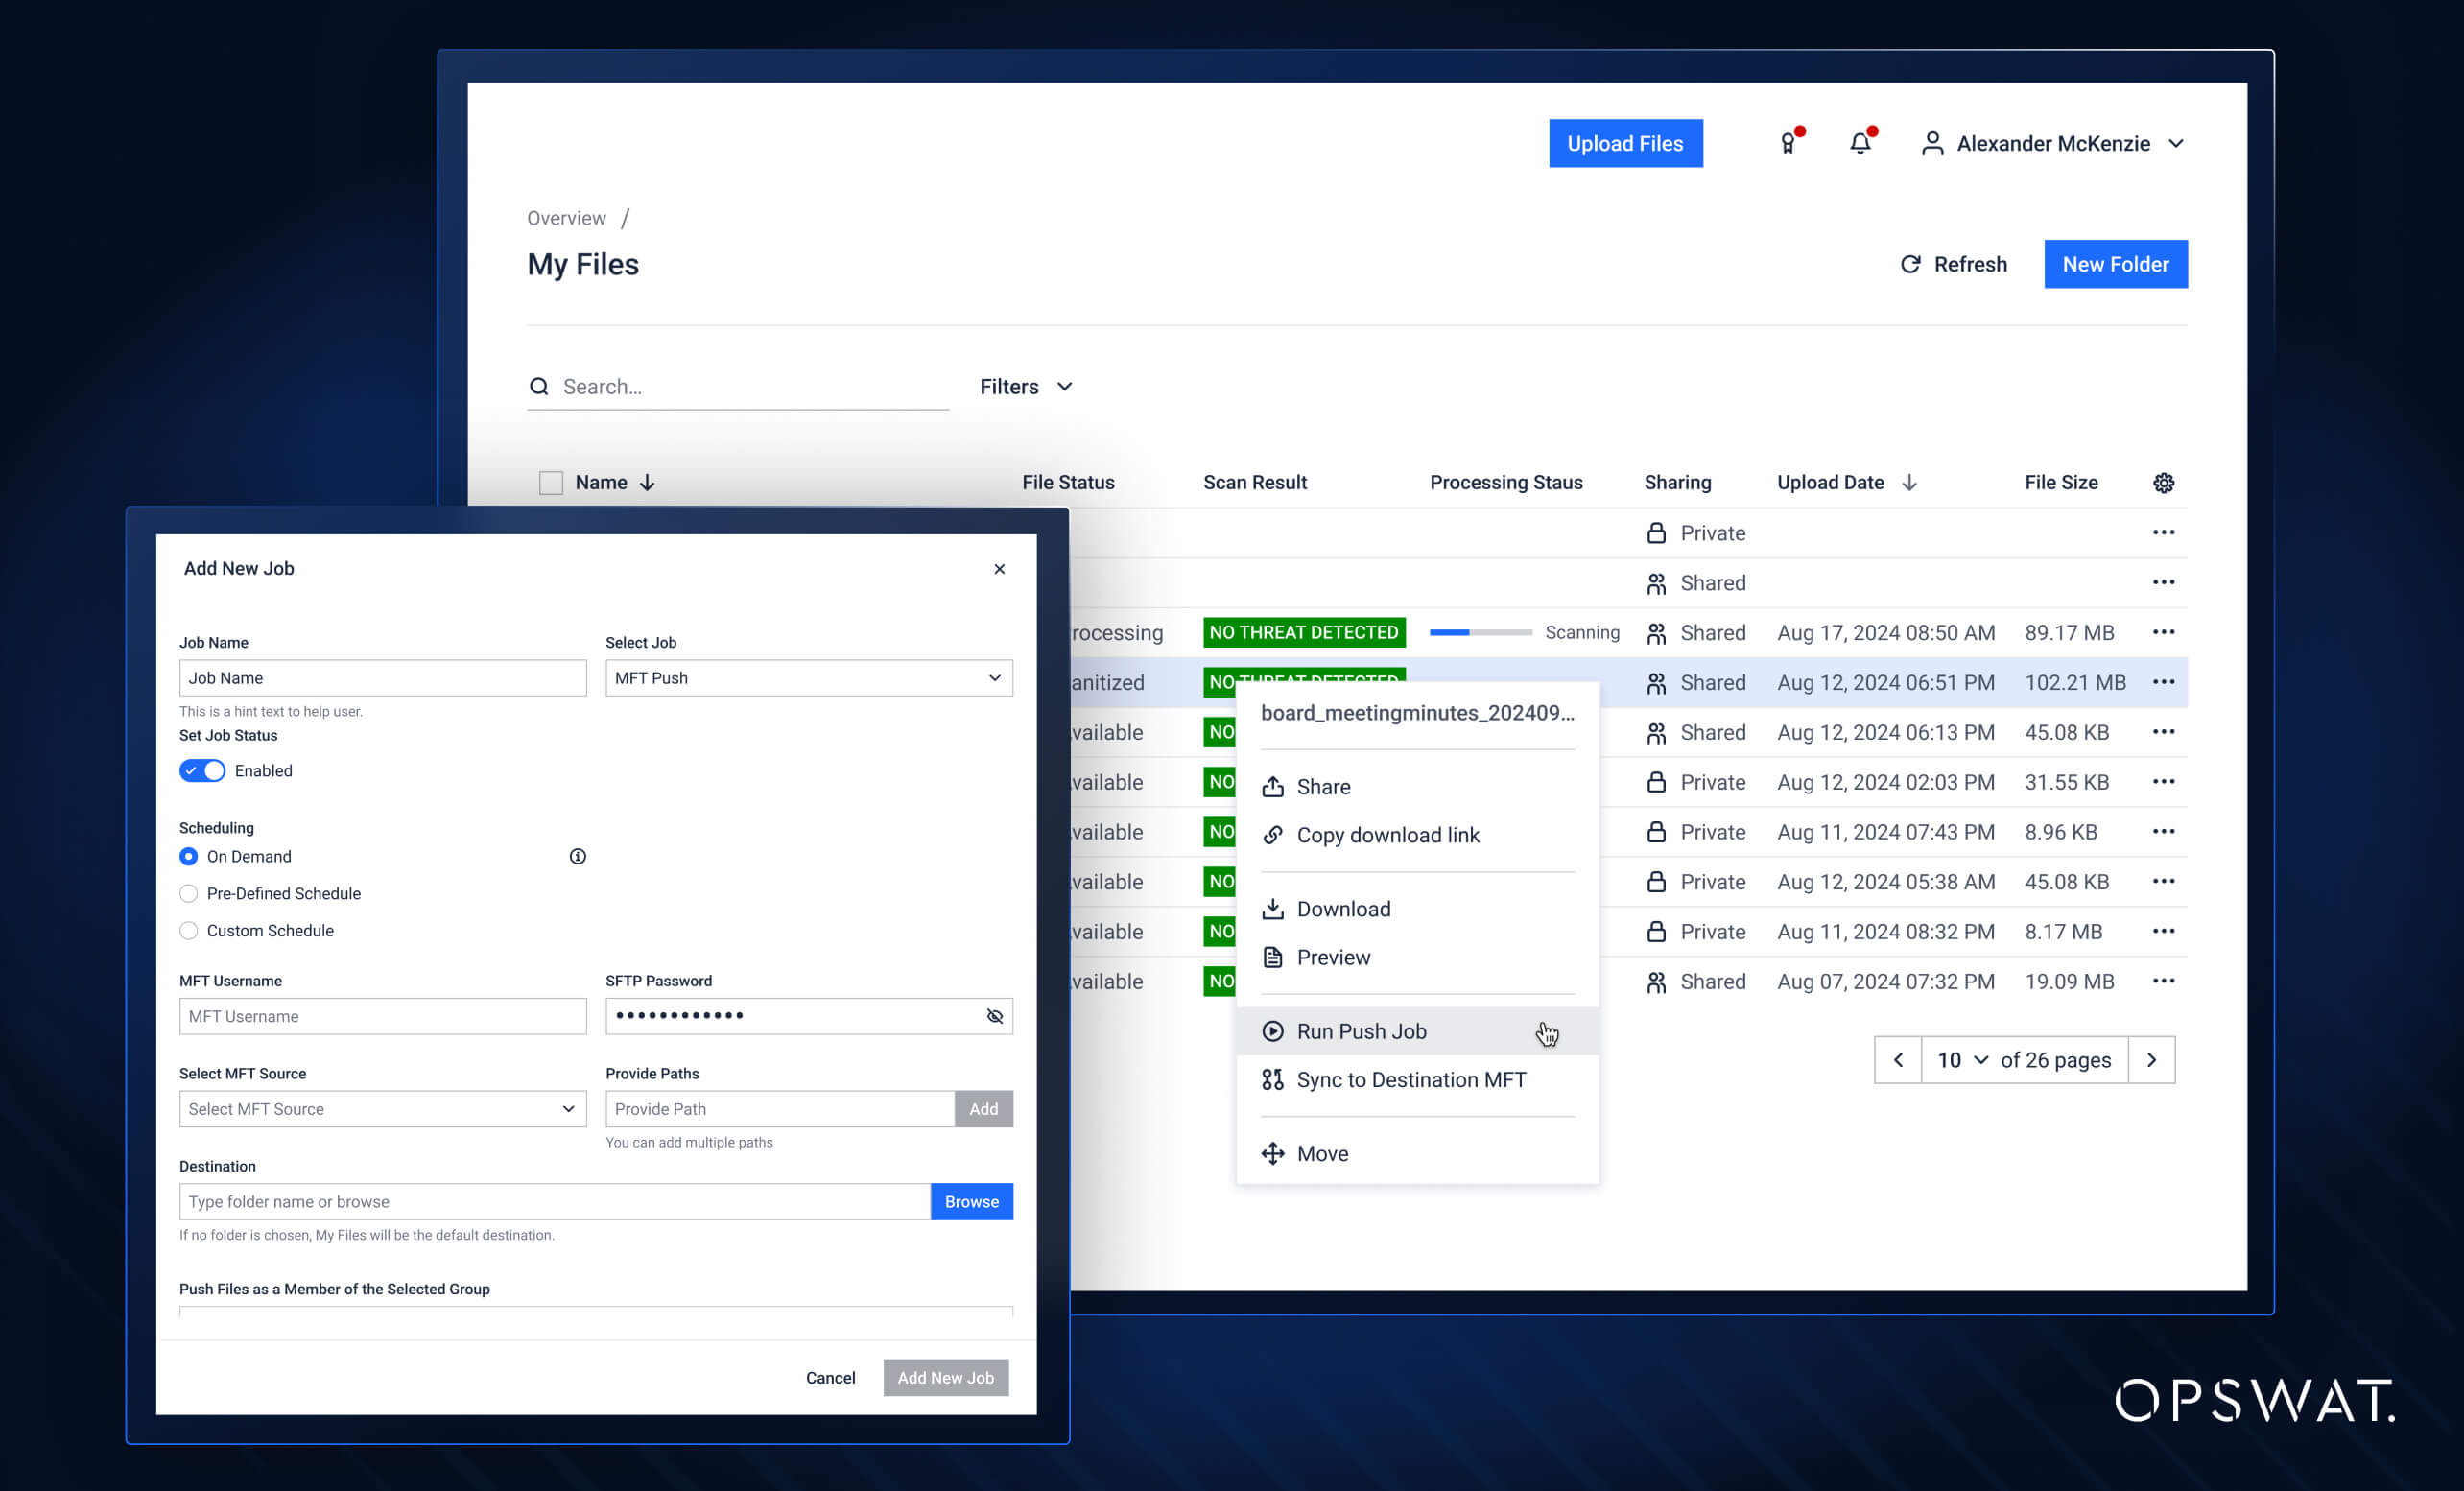Click the award badge icon in header
Image resolution: width=2464 pixels, height=1491 pixels.
(1788, 143)
